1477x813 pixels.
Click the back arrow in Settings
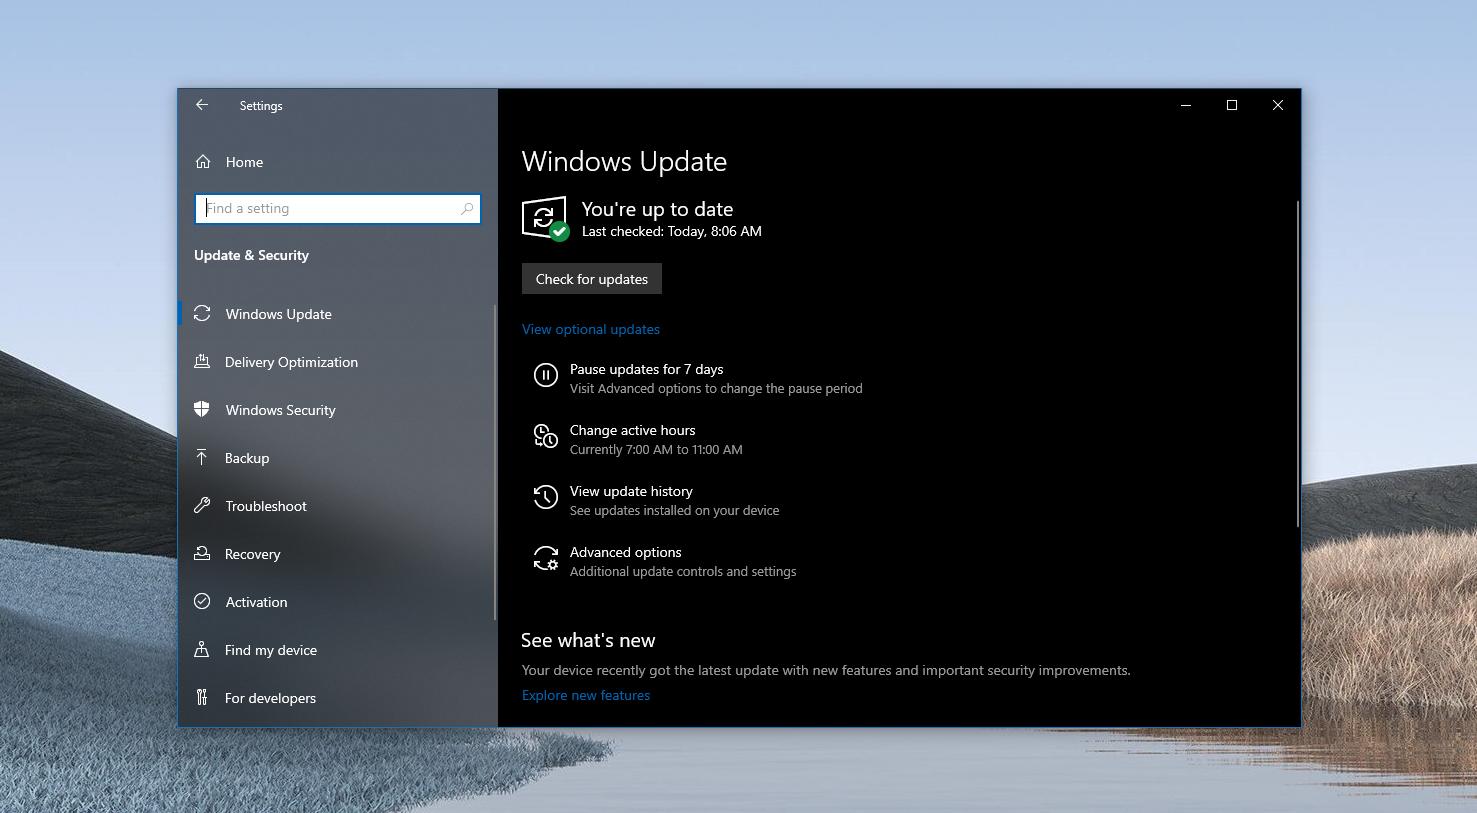202,105
